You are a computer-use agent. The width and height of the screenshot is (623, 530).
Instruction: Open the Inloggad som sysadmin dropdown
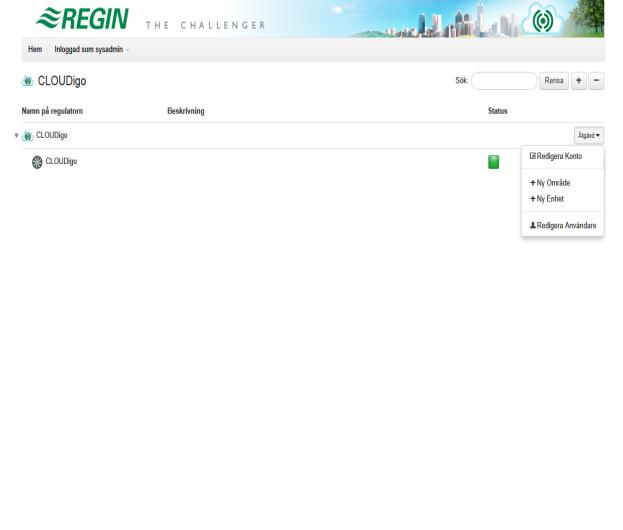(x=91, y=49)
